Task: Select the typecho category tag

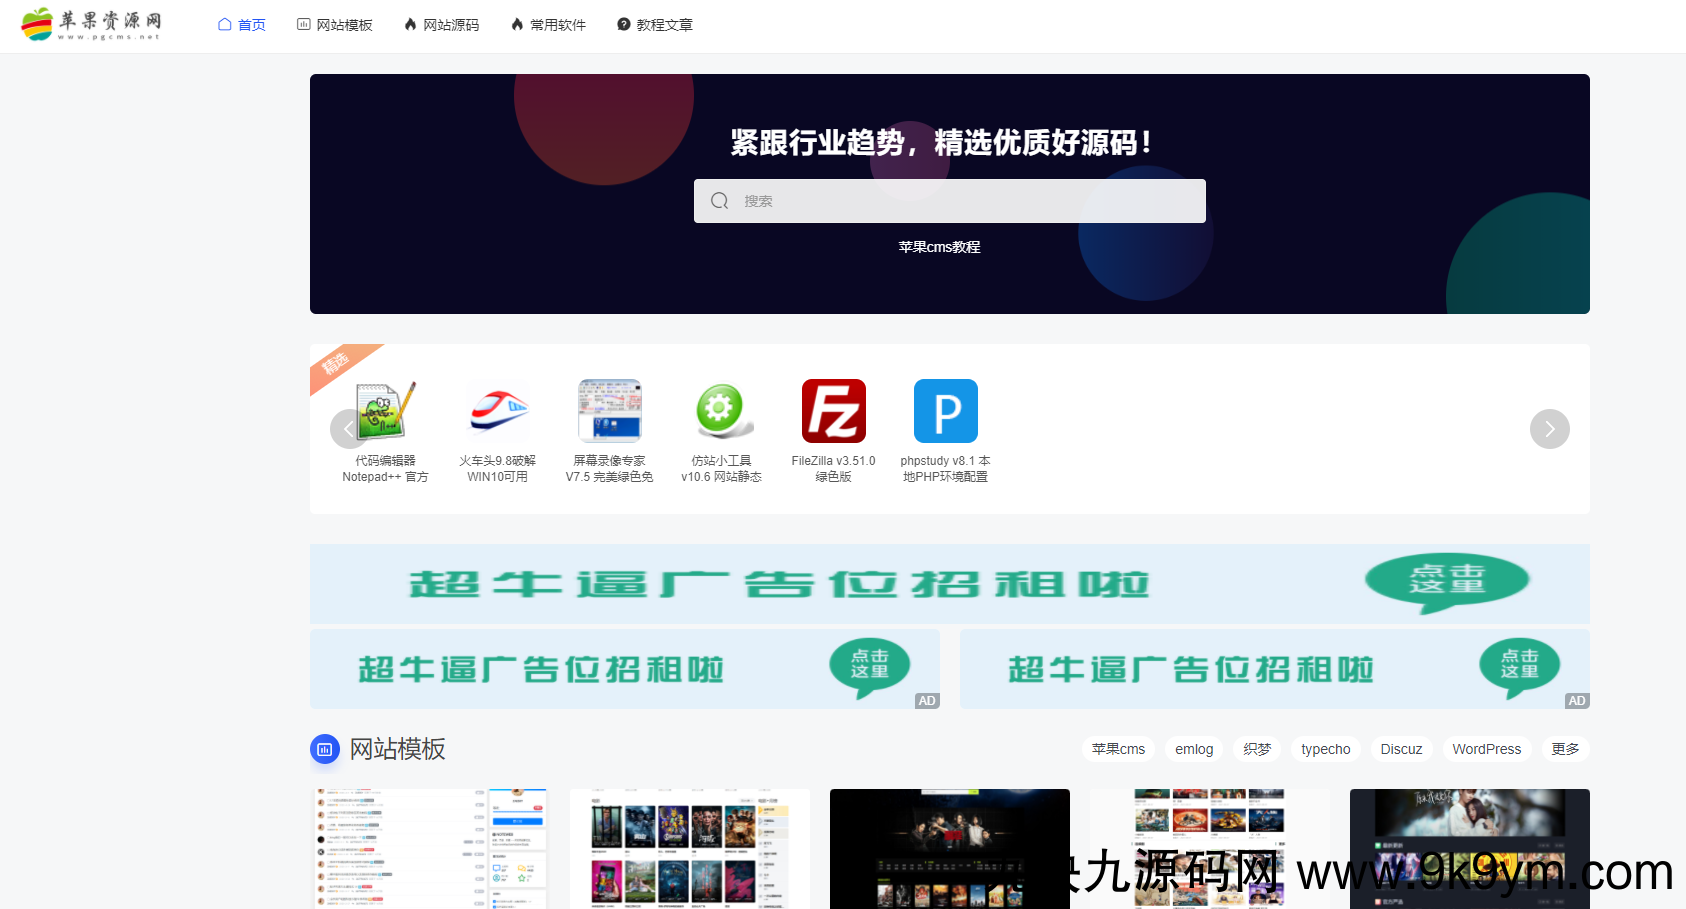Action: tap(1325, 749)
